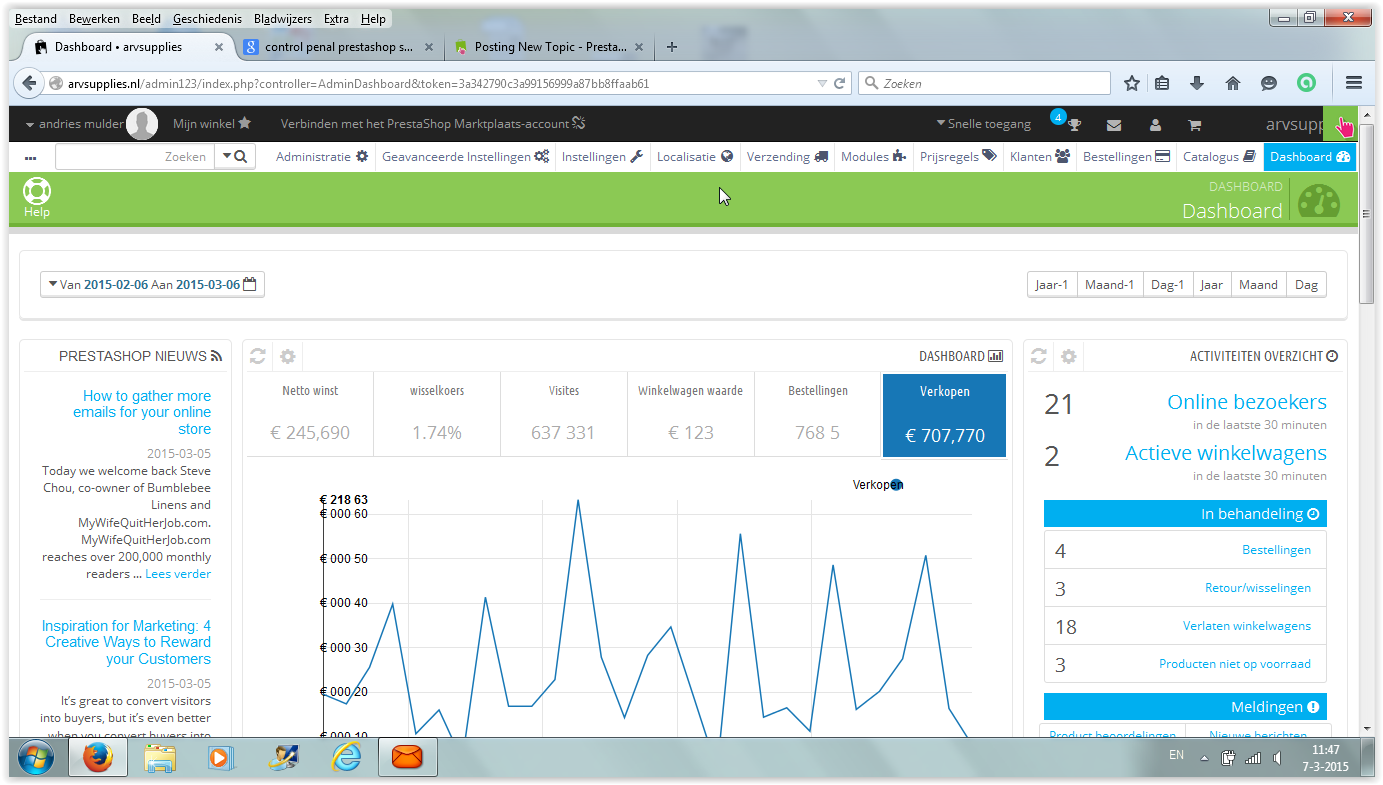The image size is (1383, 785).
Task: Refresh the Activiteiten Overzicht panel
Action: pos(1039,356)
